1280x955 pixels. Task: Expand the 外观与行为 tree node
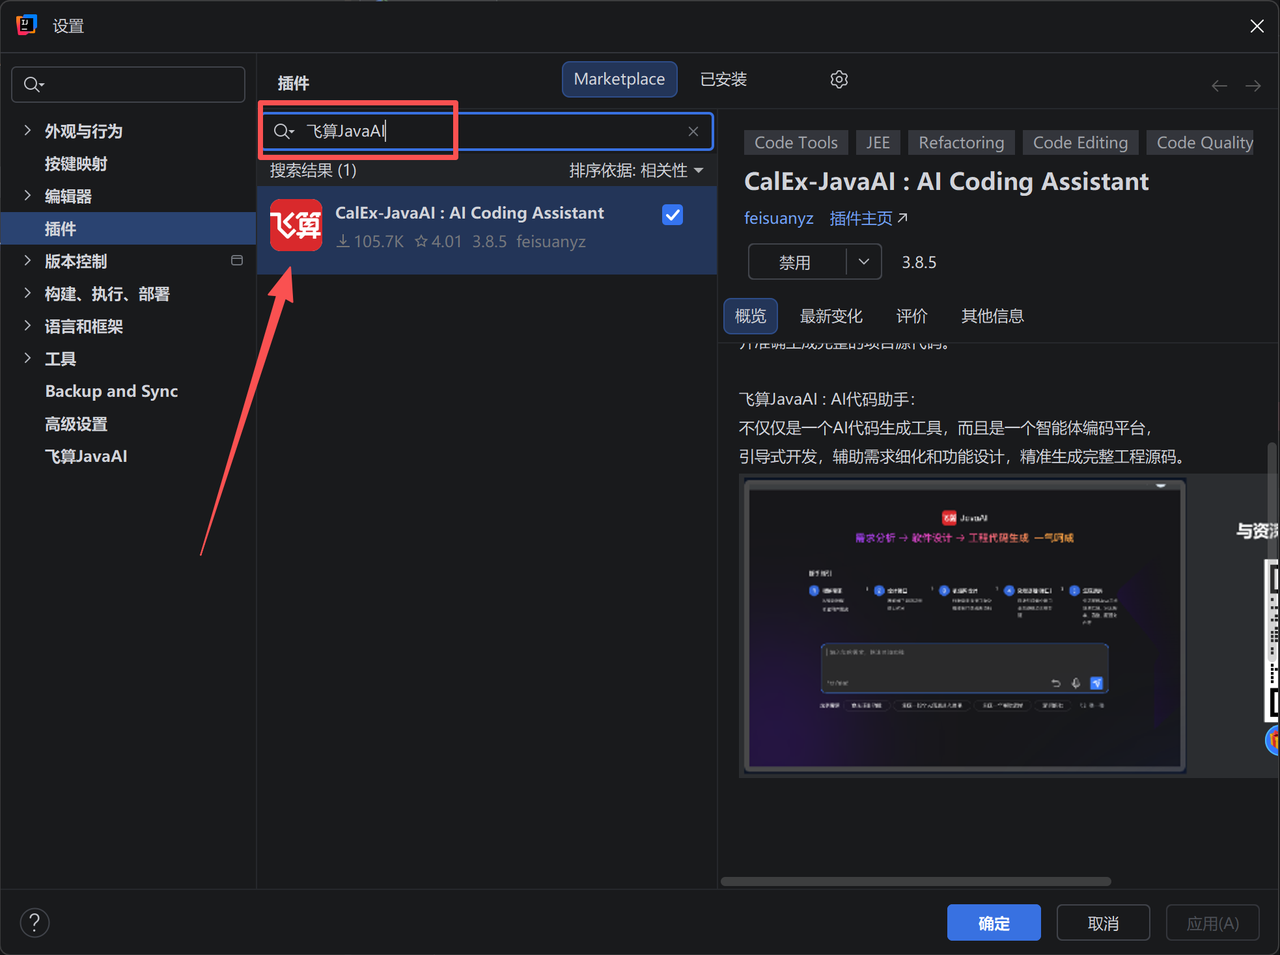[x=27, y=131]
